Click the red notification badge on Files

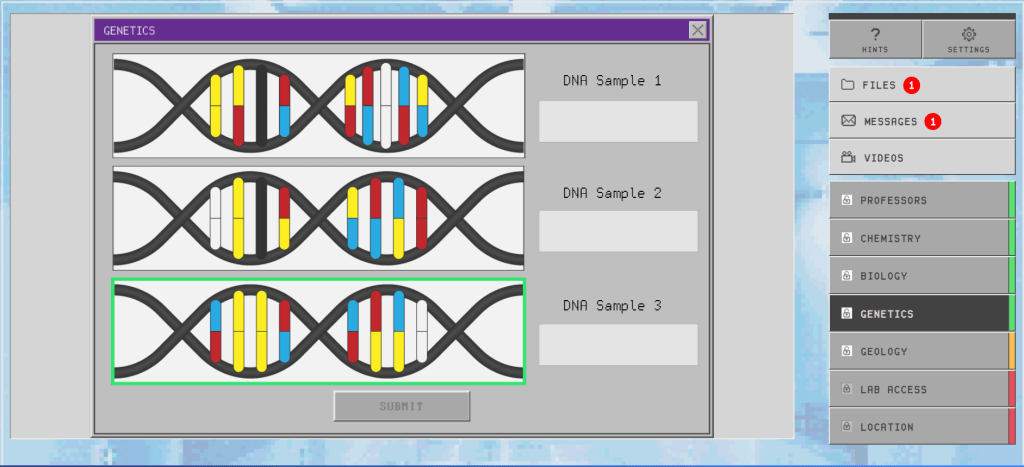[911, 85]
